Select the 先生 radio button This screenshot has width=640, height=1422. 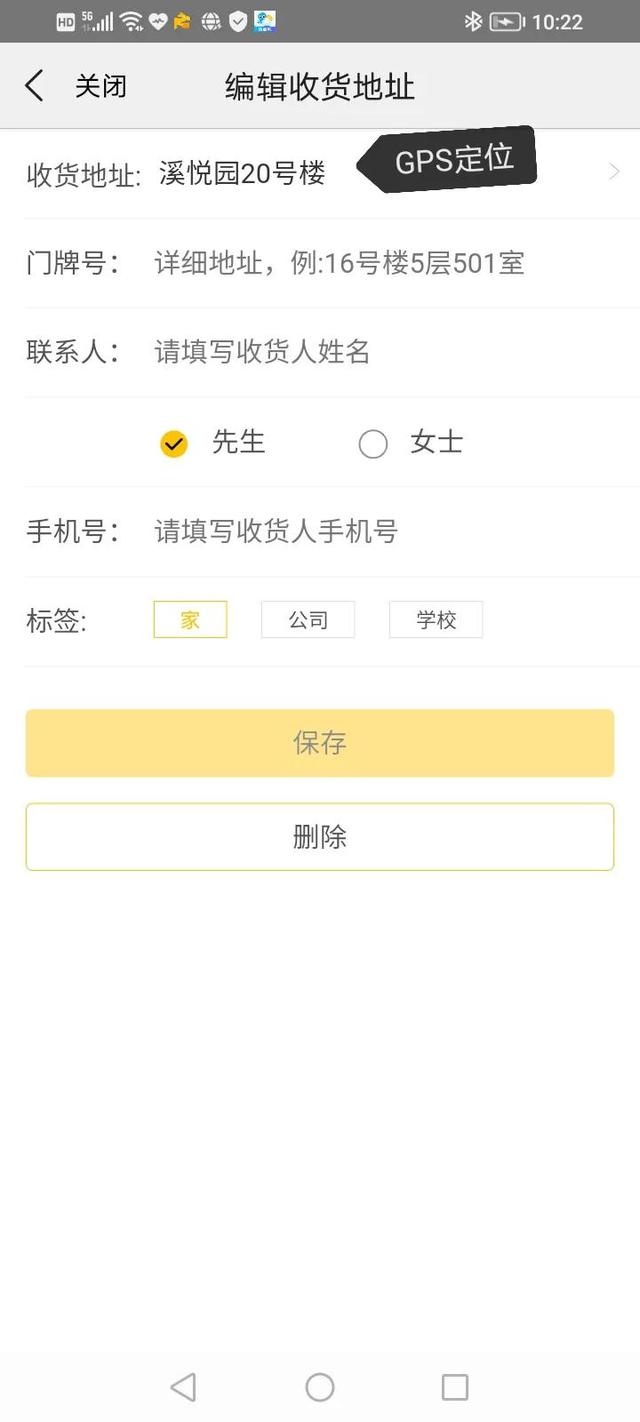pos(173,443)
